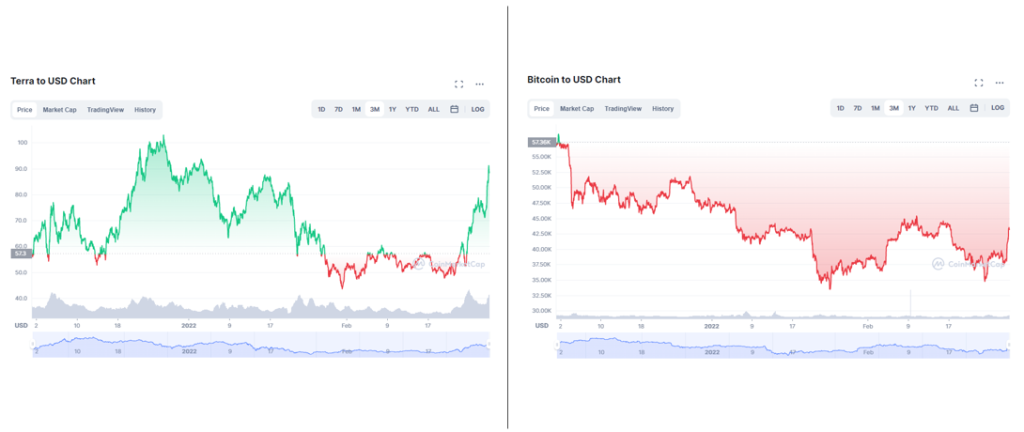Select History tab on Terra chart
Screen dimensions: 1024x432
(145, 110)
